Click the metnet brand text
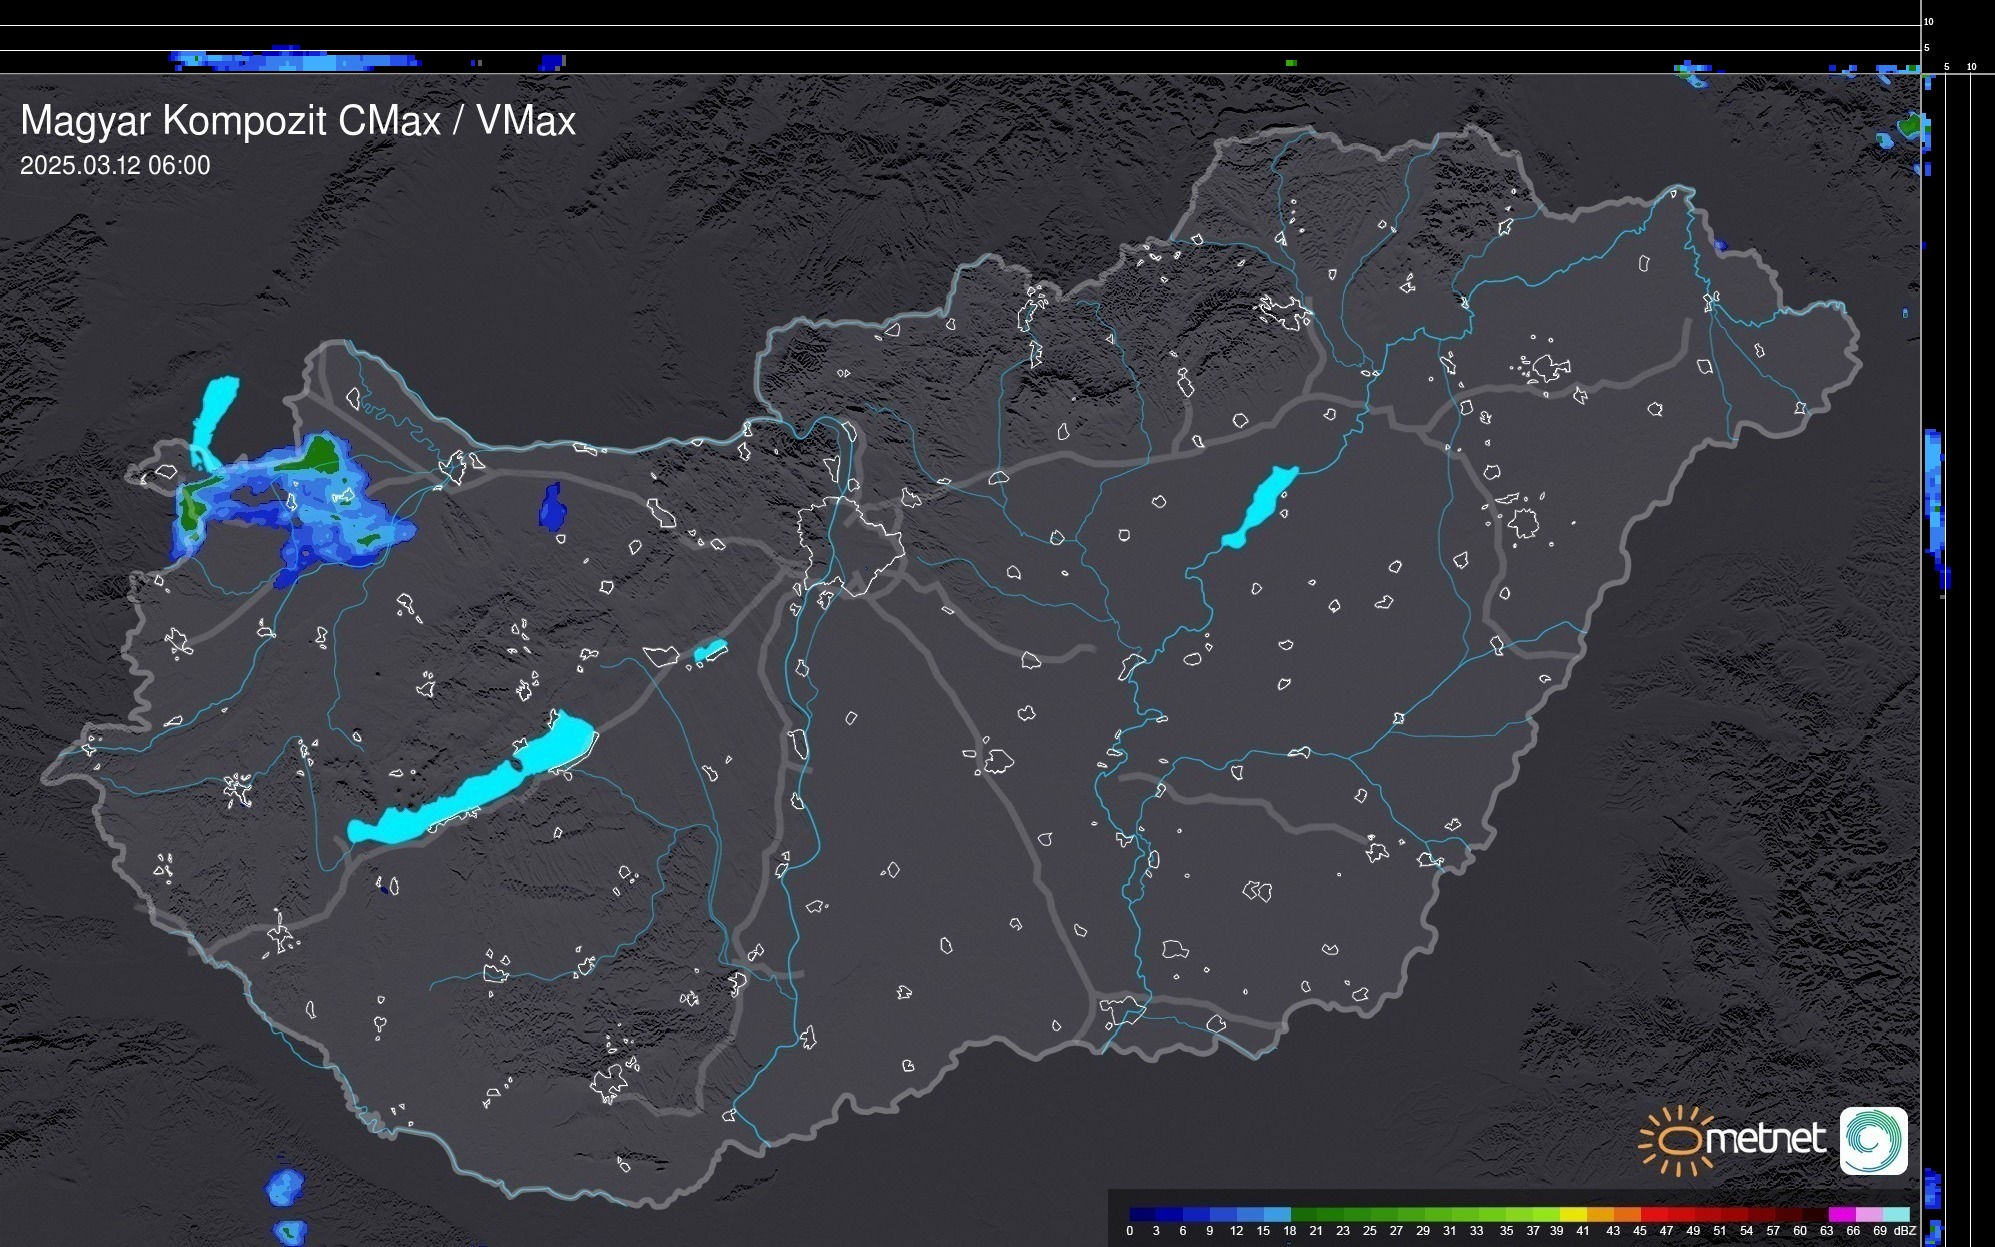Viewport: 1995px width, 1247px height. point(1767,1139)
